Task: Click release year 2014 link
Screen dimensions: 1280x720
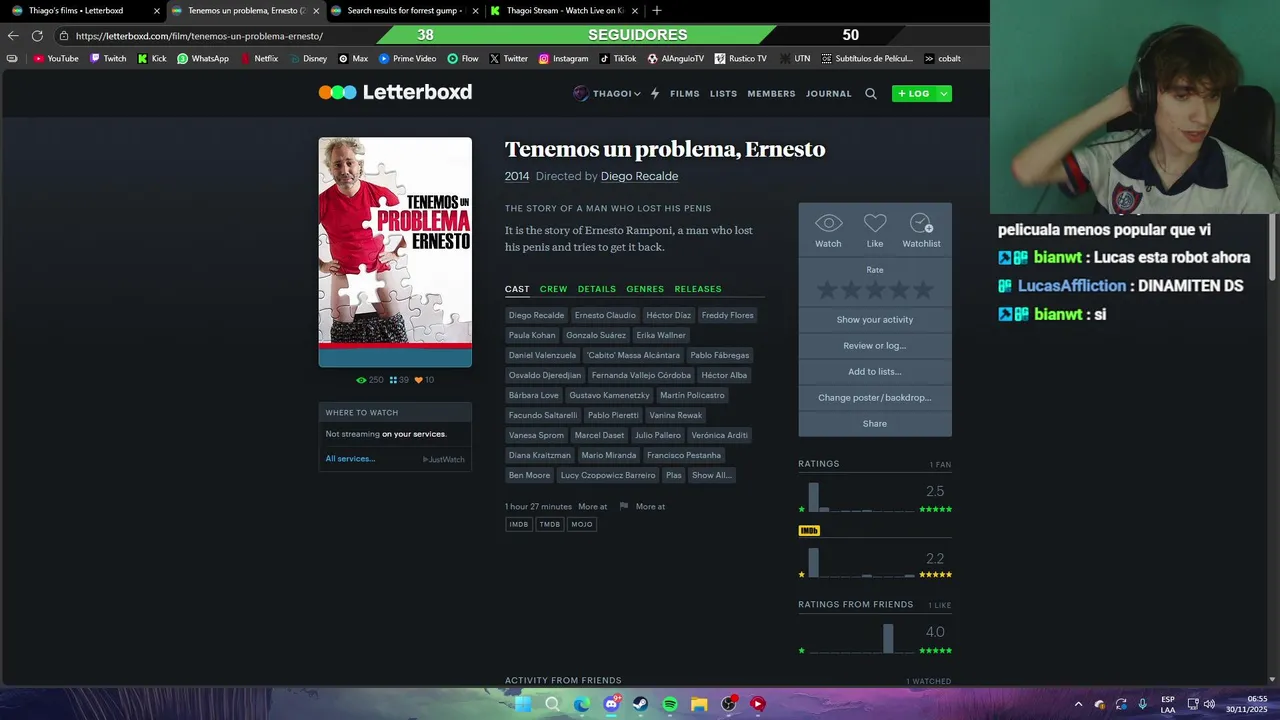Action: click(x=517, y=176)
